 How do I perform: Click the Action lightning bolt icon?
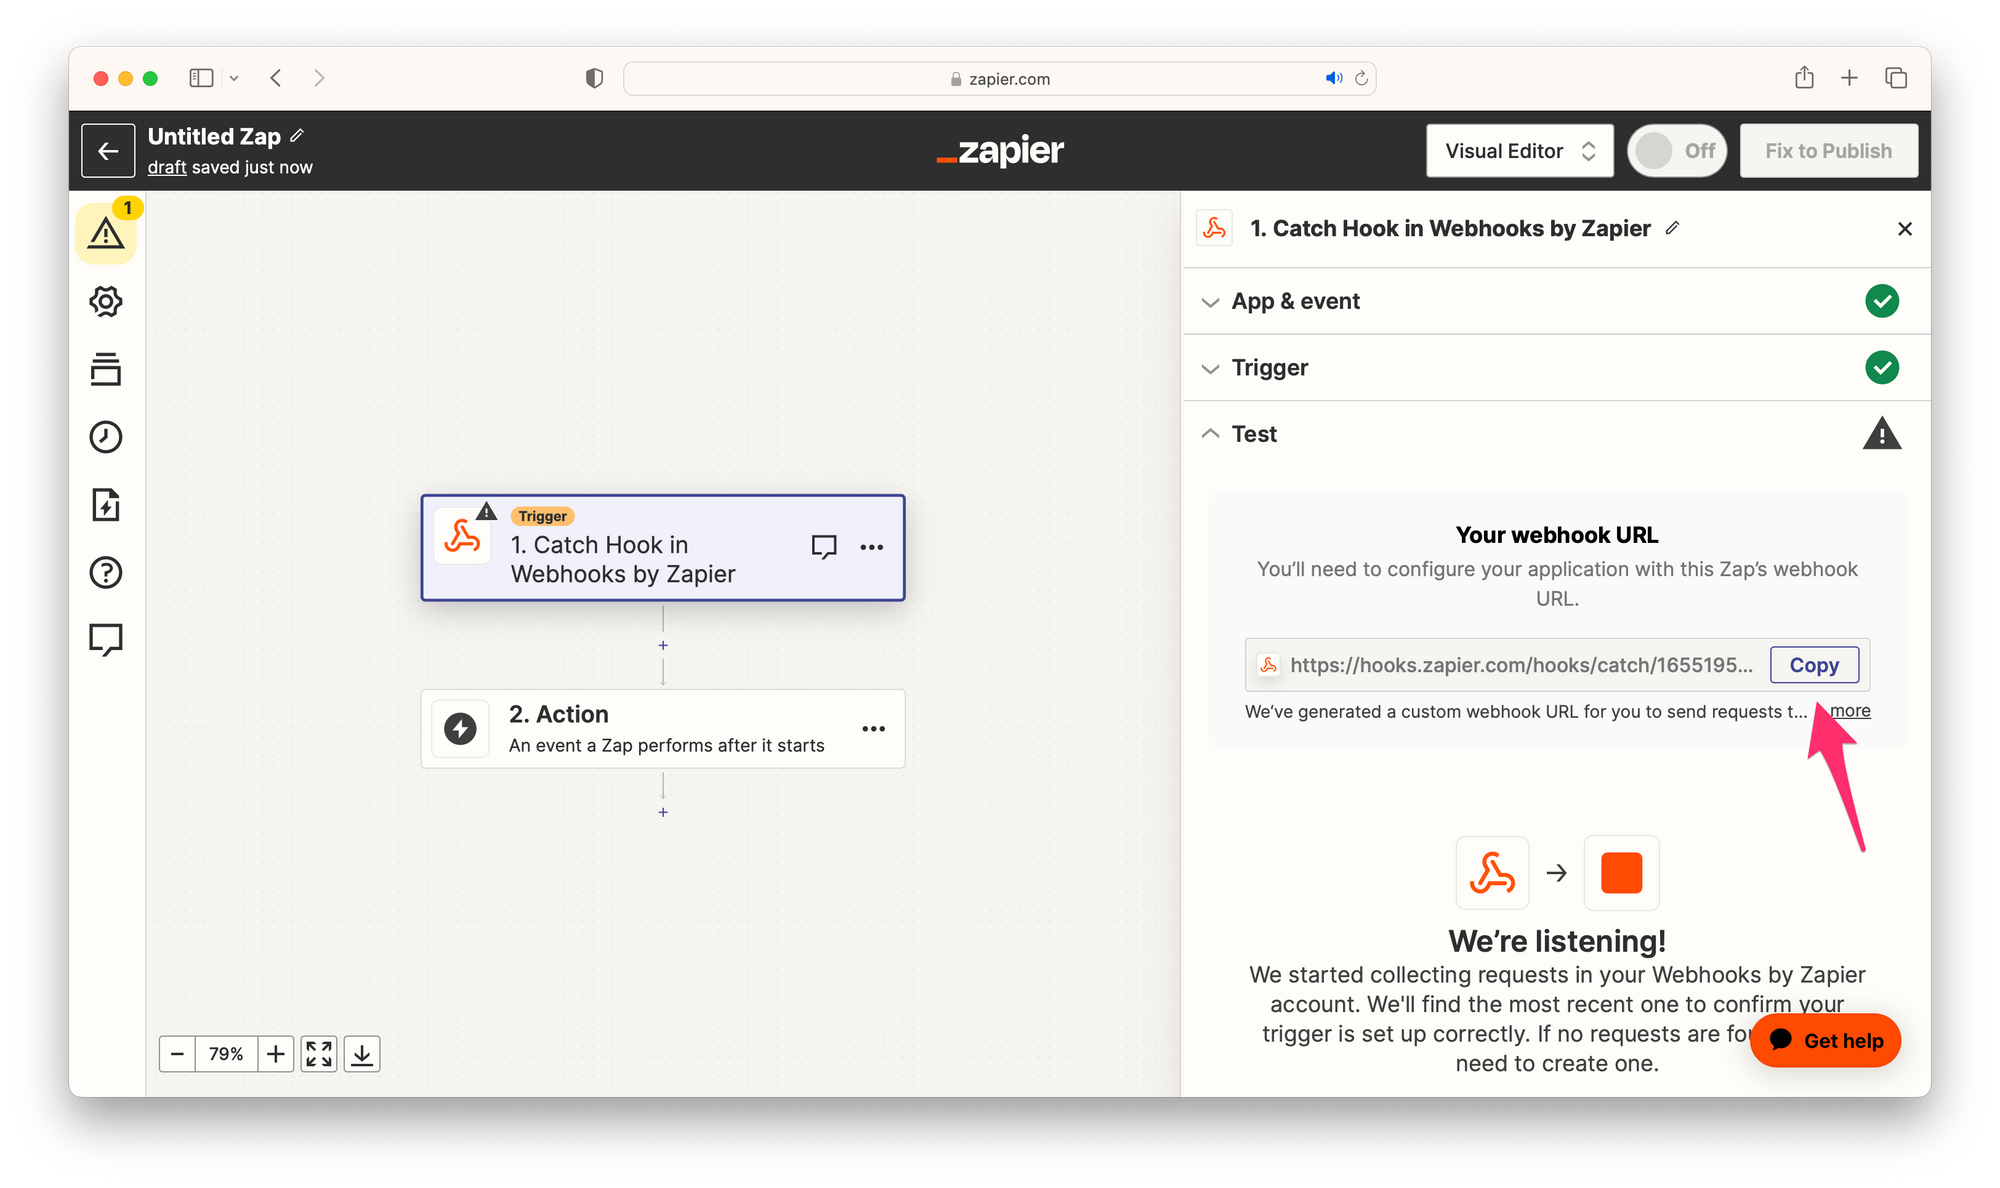460,729
